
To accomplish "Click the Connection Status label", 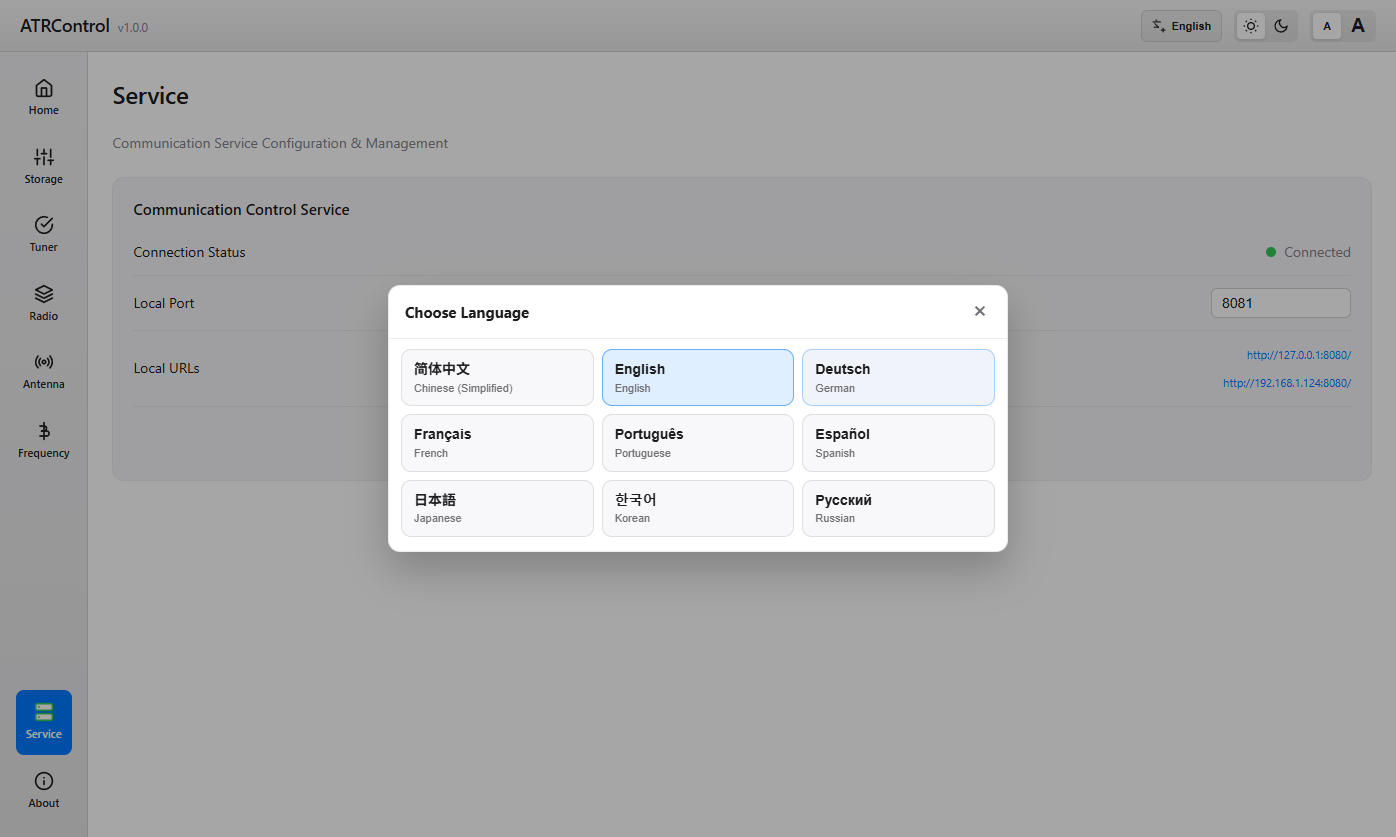I will (x=189, y=252).
